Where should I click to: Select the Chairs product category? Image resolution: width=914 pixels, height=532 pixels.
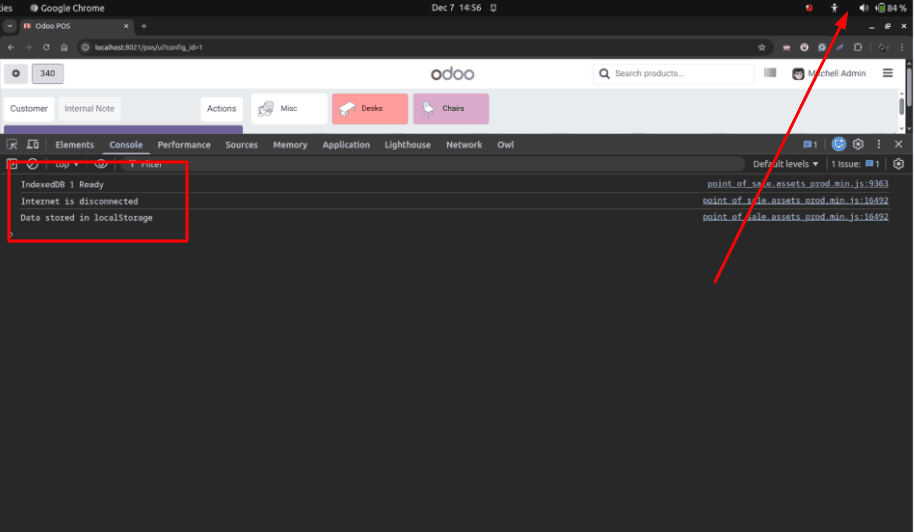click(451, 108)
